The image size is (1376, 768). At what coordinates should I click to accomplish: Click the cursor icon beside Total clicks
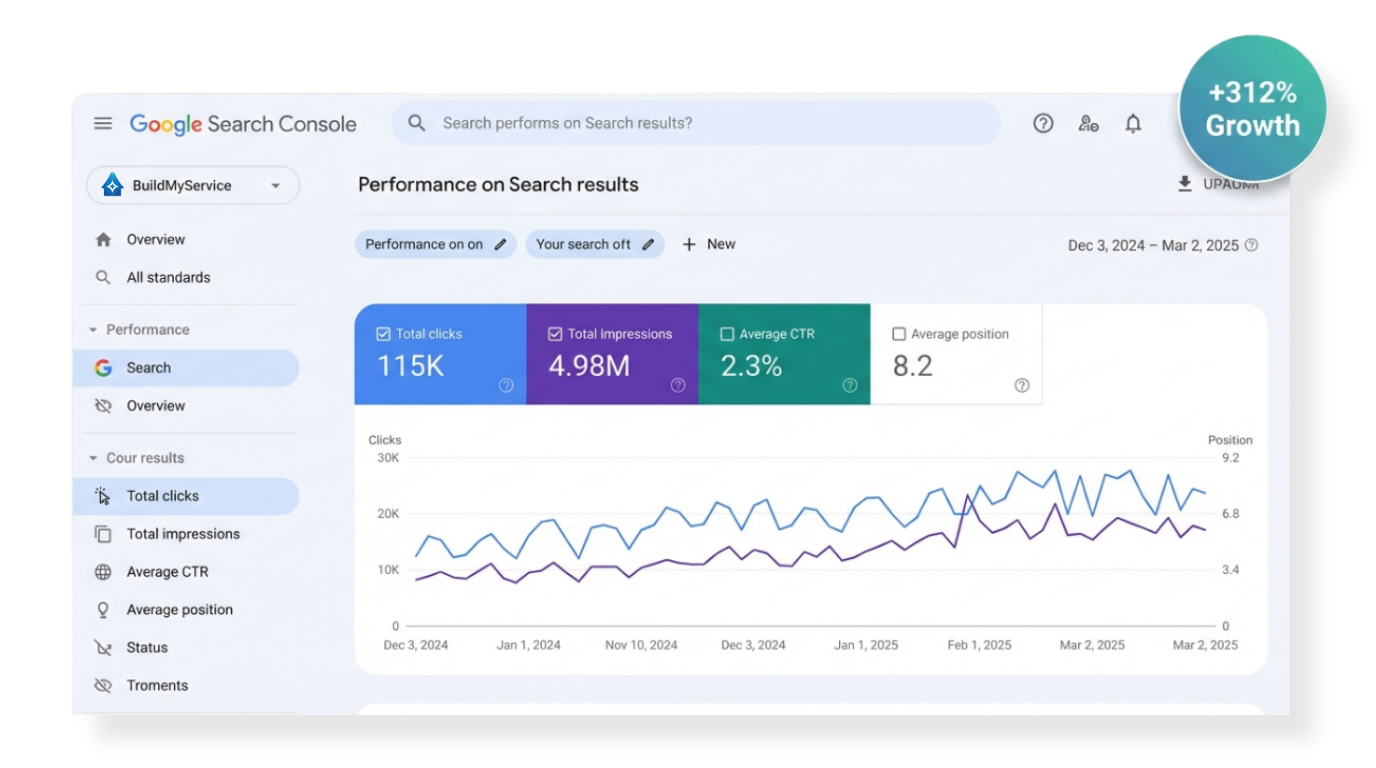click(x=101, y=495)
